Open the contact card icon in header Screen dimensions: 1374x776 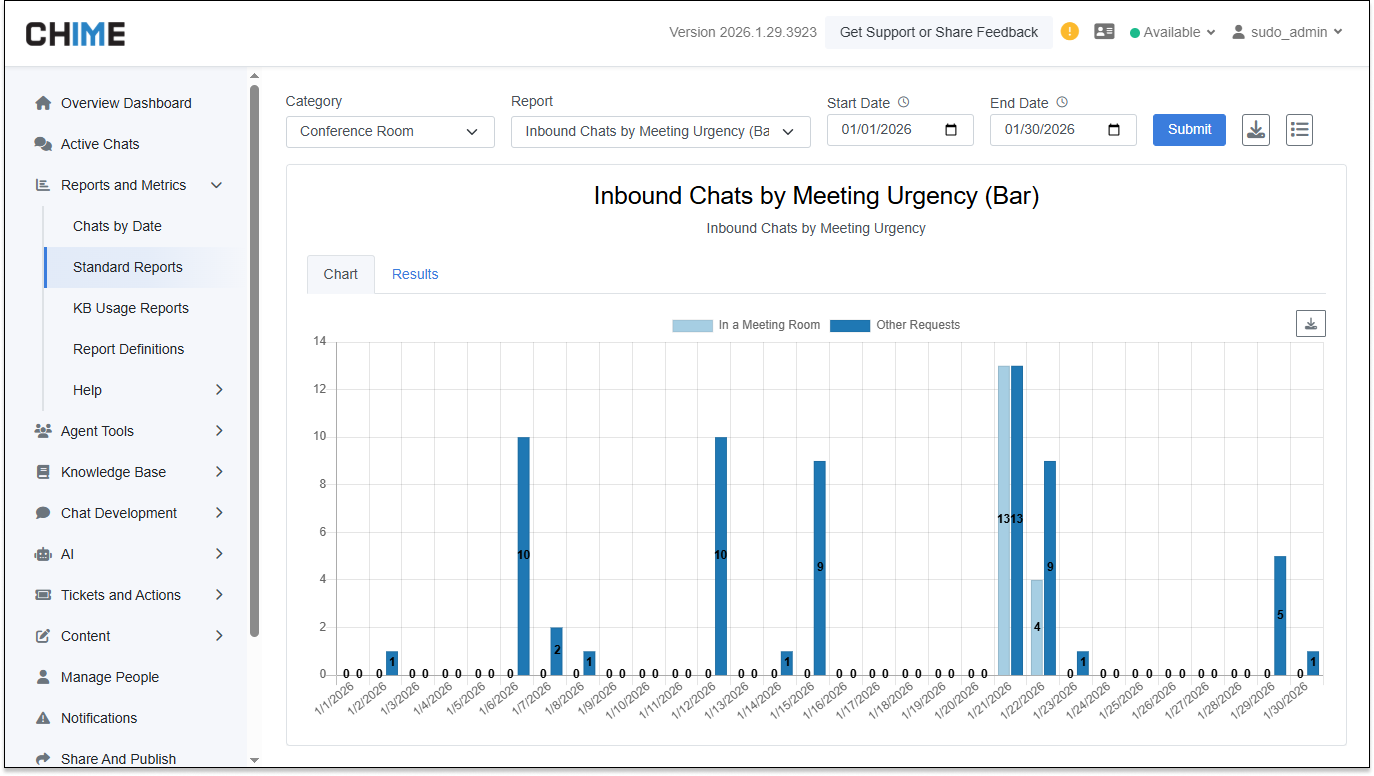tap(1104, 31)
